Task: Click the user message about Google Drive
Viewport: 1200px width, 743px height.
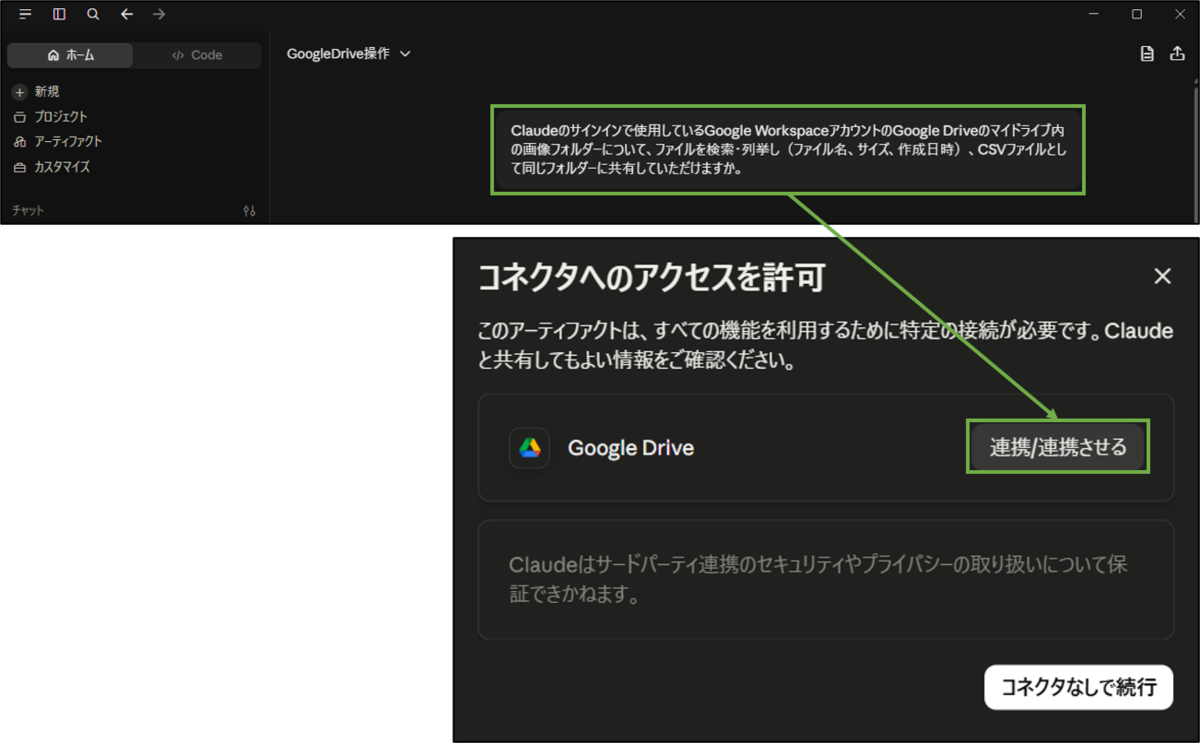Action: (x=788, y=150)
